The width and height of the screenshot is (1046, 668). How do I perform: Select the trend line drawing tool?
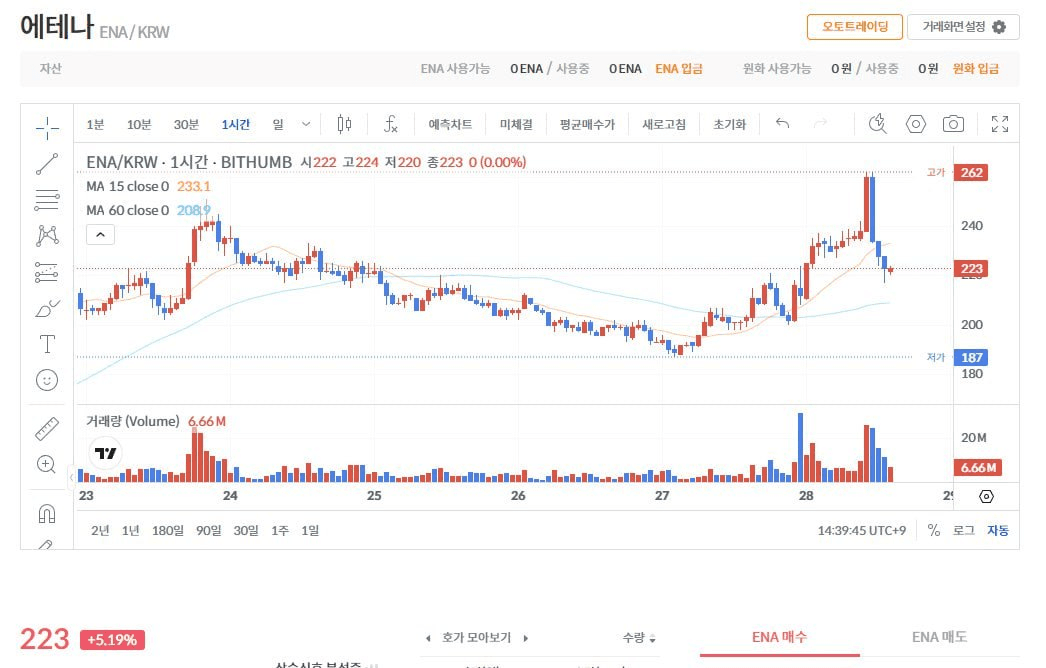[x=47, y=163]
